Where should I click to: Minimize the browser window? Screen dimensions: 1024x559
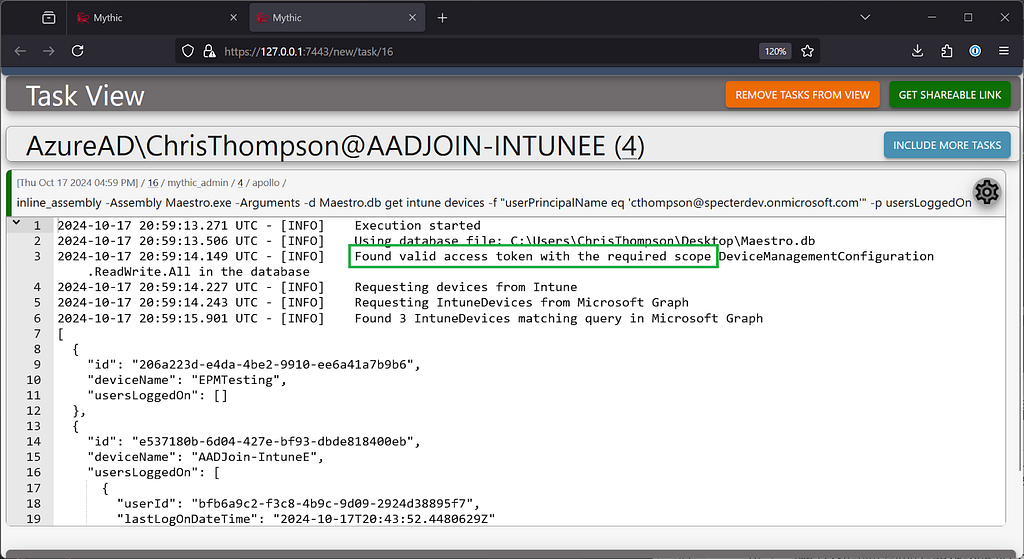pos(932,18)
